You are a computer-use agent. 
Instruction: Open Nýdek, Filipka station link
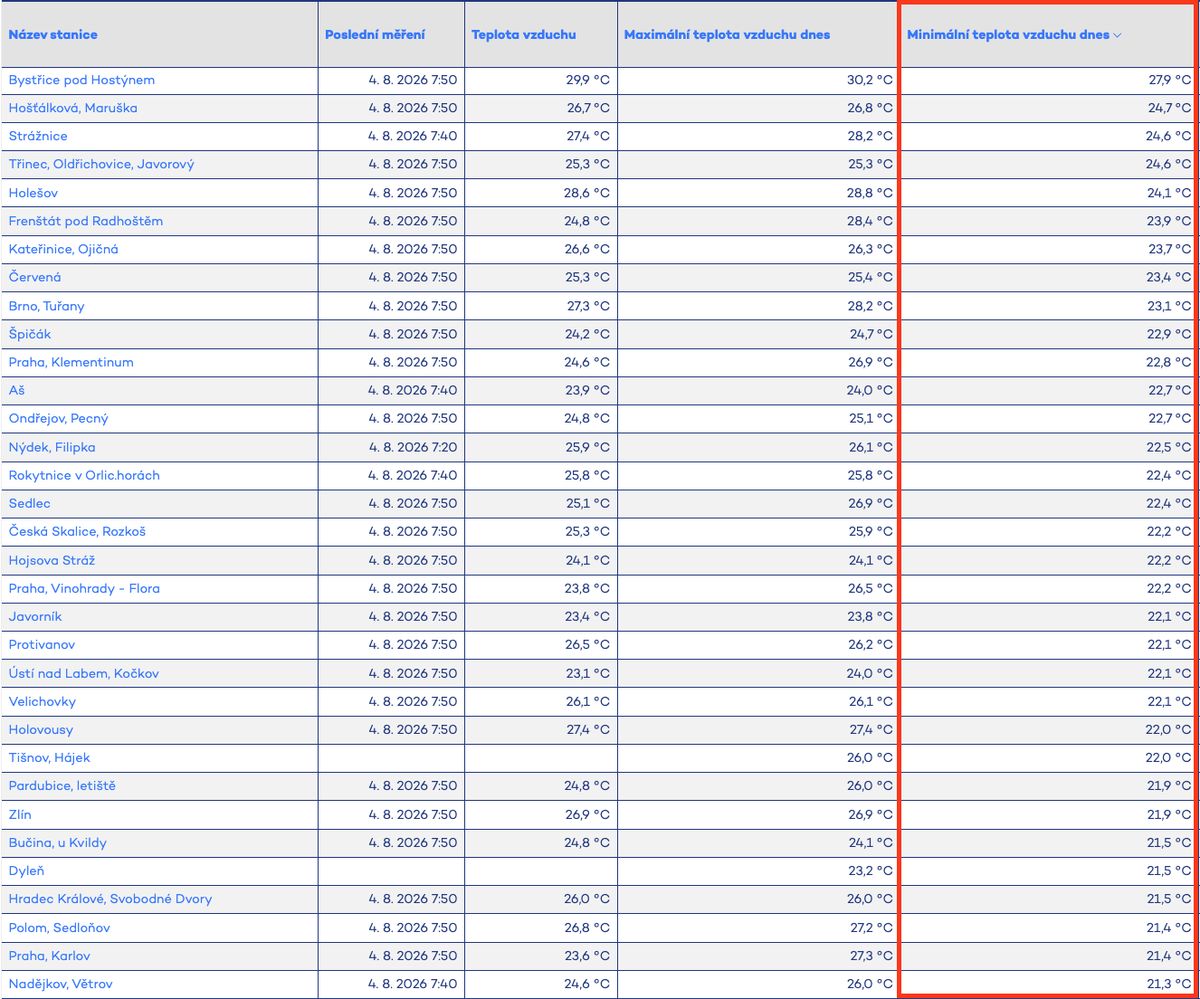[x=52, y=447]
